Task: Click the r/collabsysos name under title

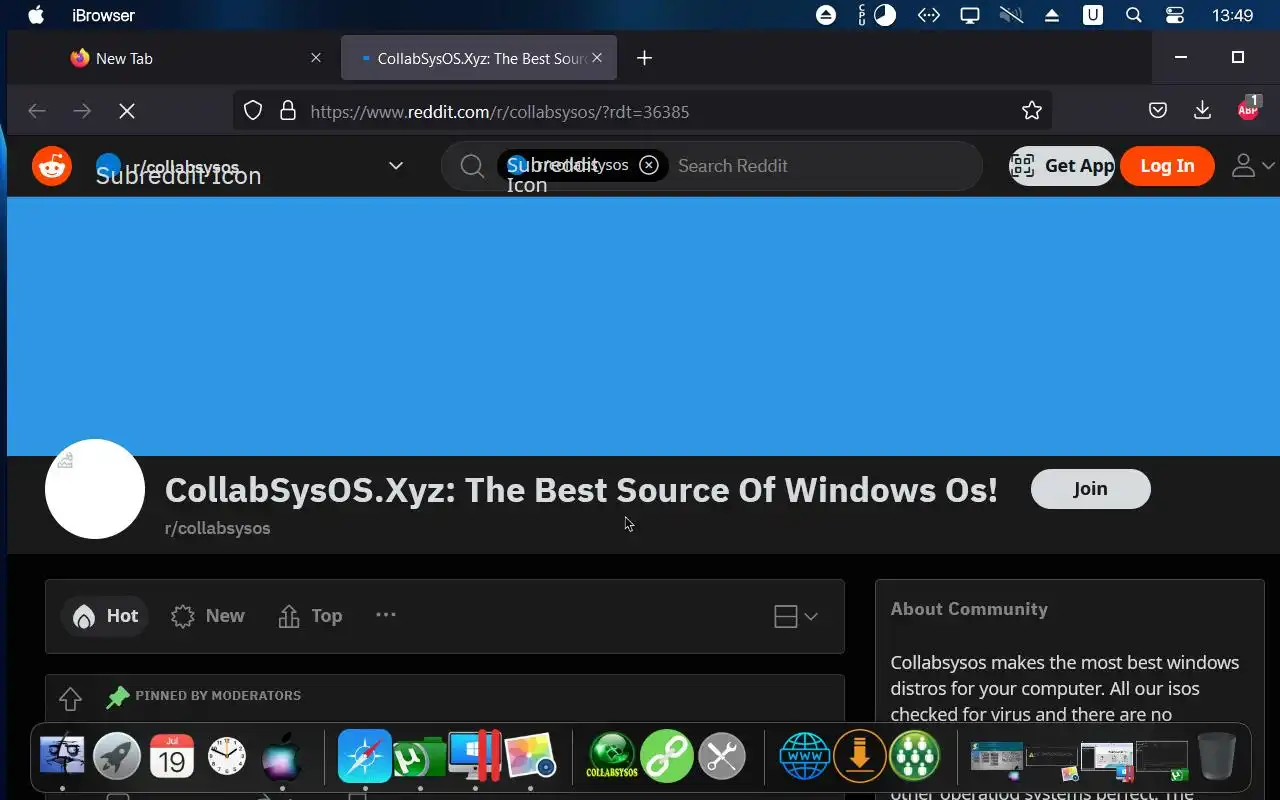Action: pyautogui.click(x=217, y=528)
